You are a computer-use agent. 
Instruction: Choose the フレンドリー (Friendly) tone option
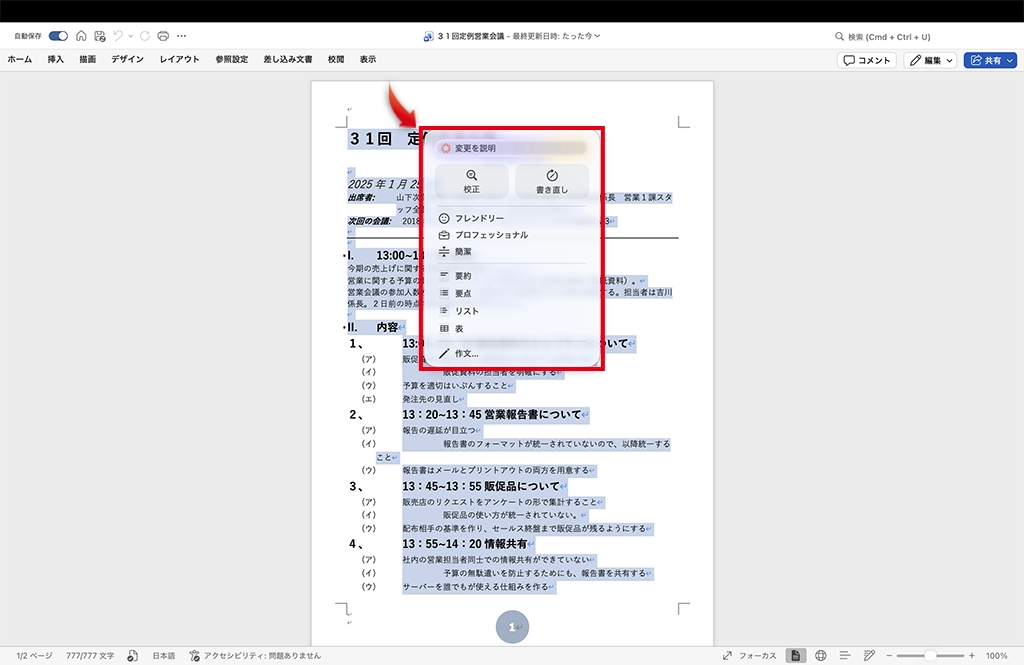pos(478,218)
